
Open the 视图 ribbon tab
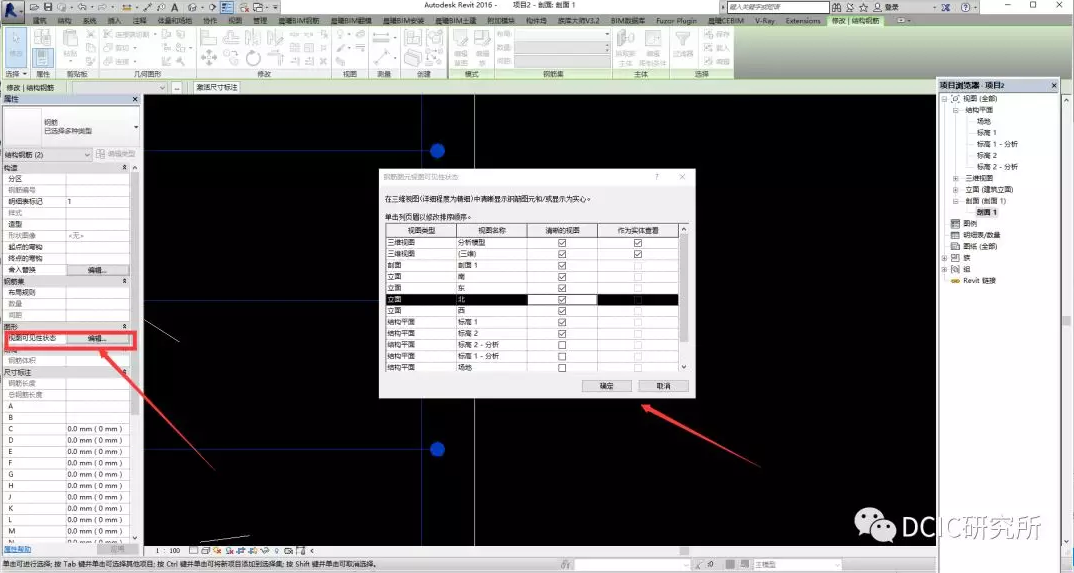(x=234, y=21)
